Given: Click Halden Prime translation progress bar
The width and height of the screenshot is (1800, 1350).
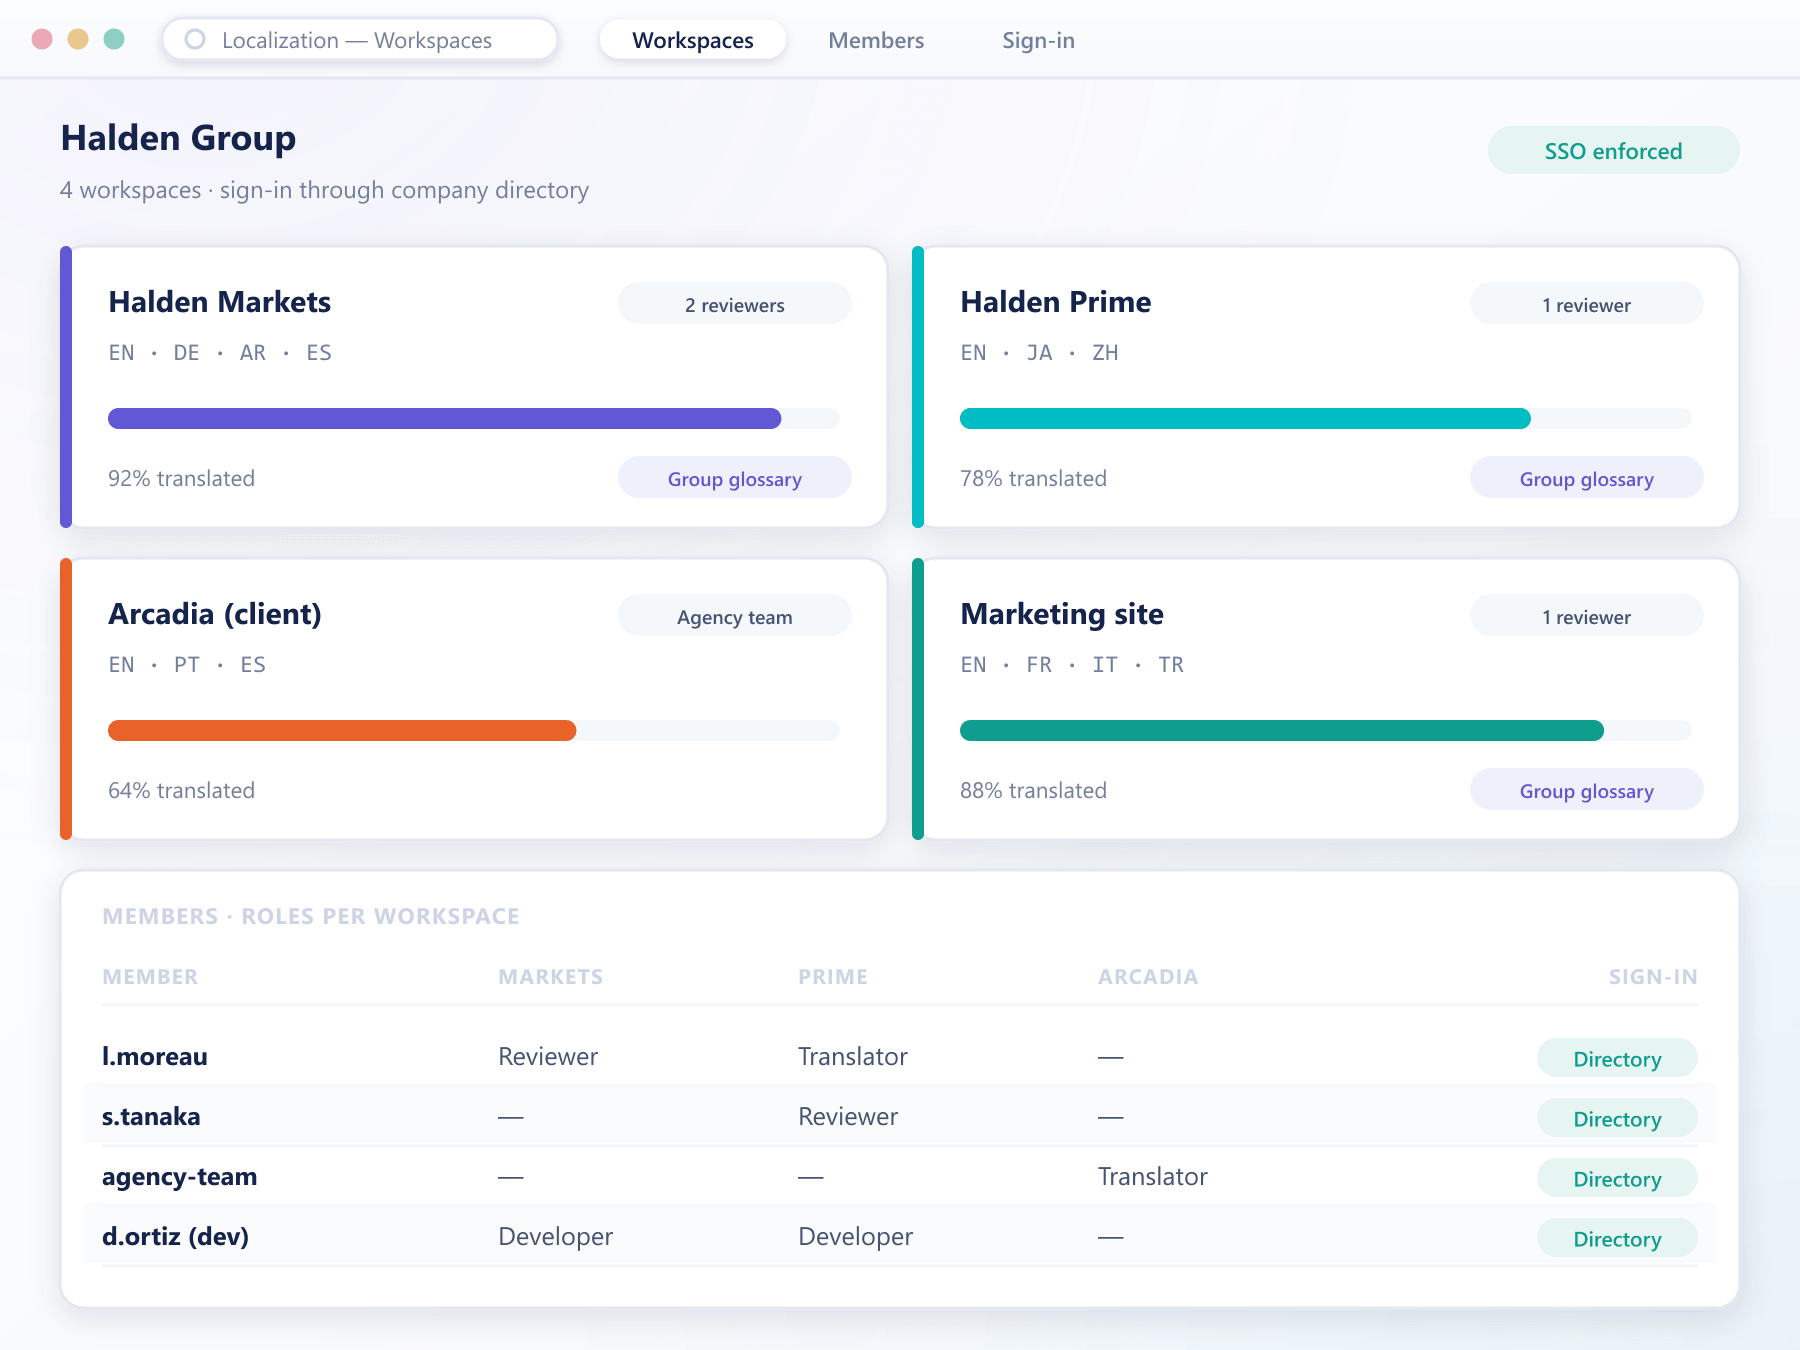Looking at the screenshot, I should pos(1326,418).
